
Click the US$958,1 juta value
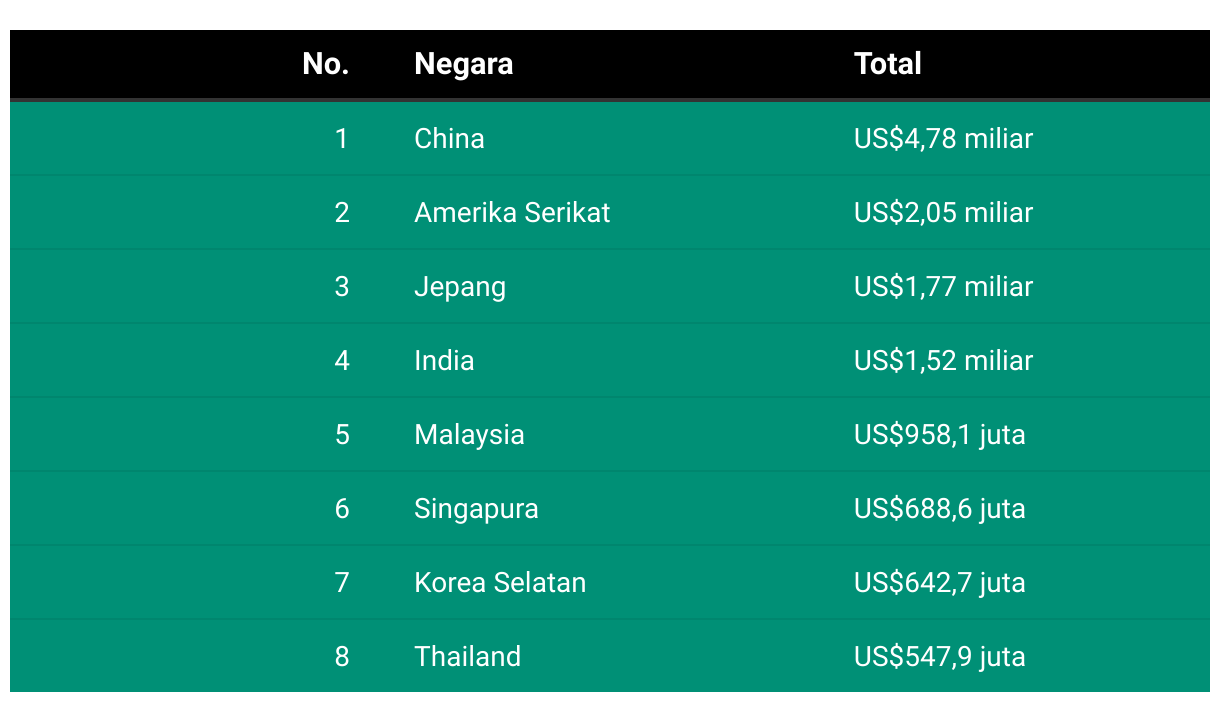coord(939,434)
